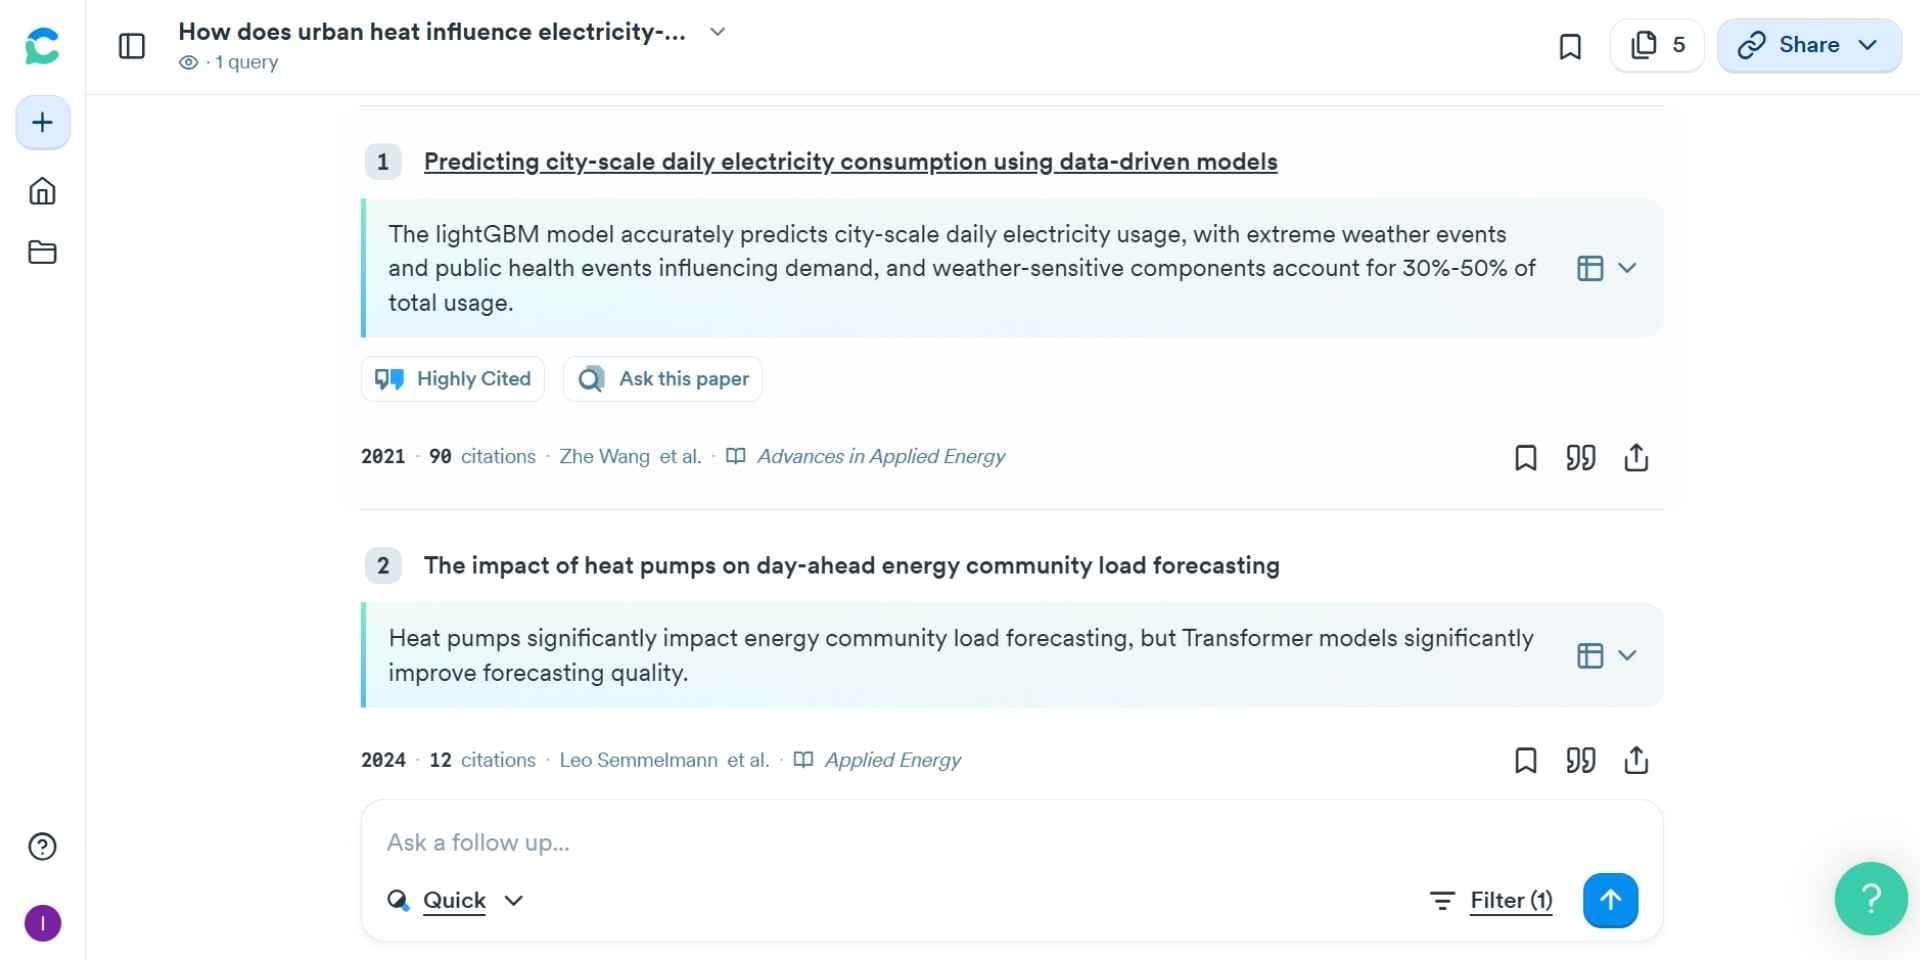Select the Highly Cited badge
The image size is (1920, 960).
point(452,379)
